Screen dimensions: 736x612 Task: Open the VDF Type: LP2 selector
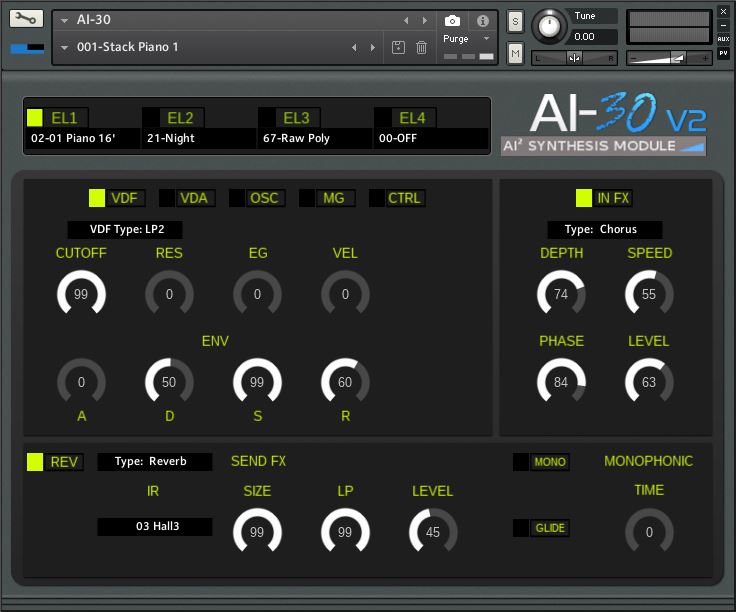125,230
